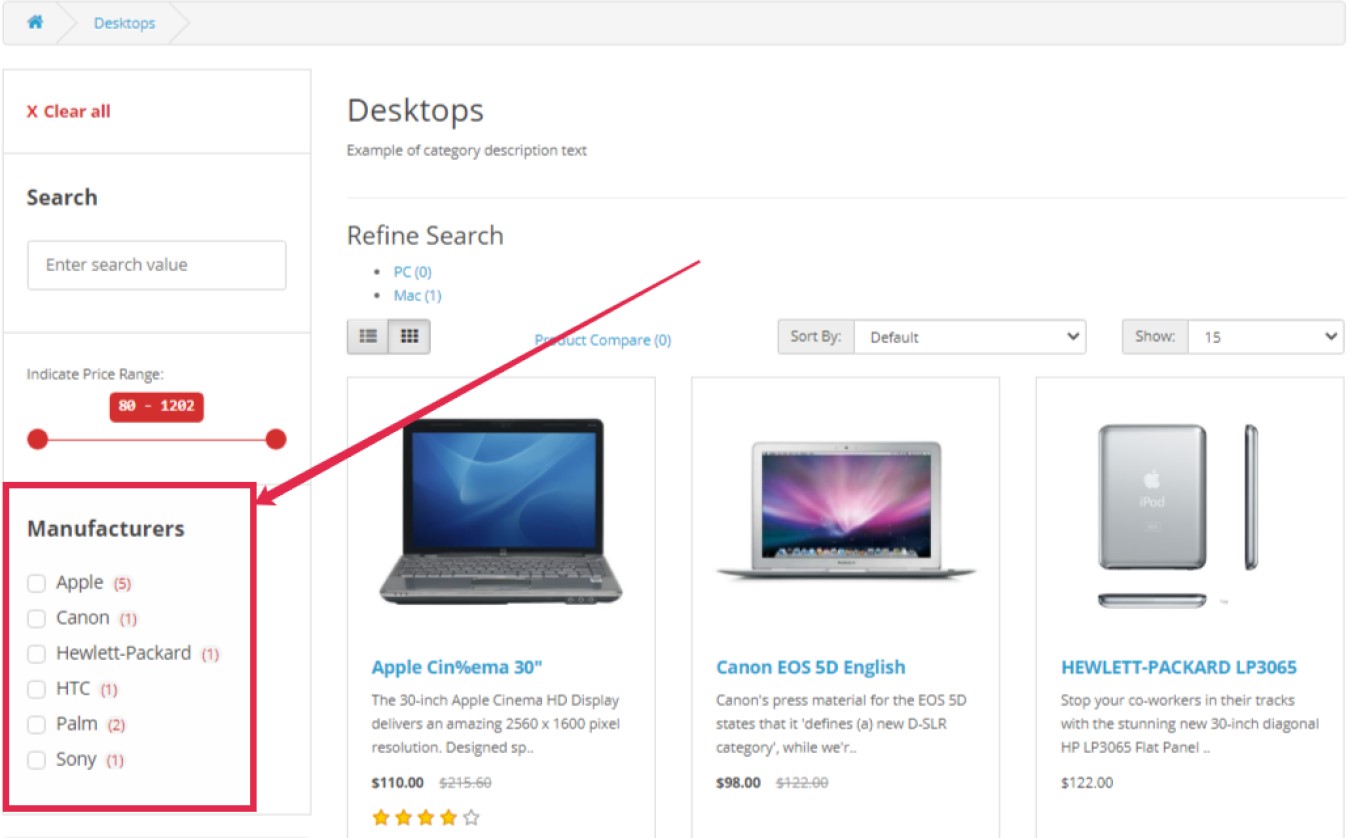Click the $122.00 price of HP LP3065
The width and height of the screenshot is (1350, 838).
coord(1087,783)
